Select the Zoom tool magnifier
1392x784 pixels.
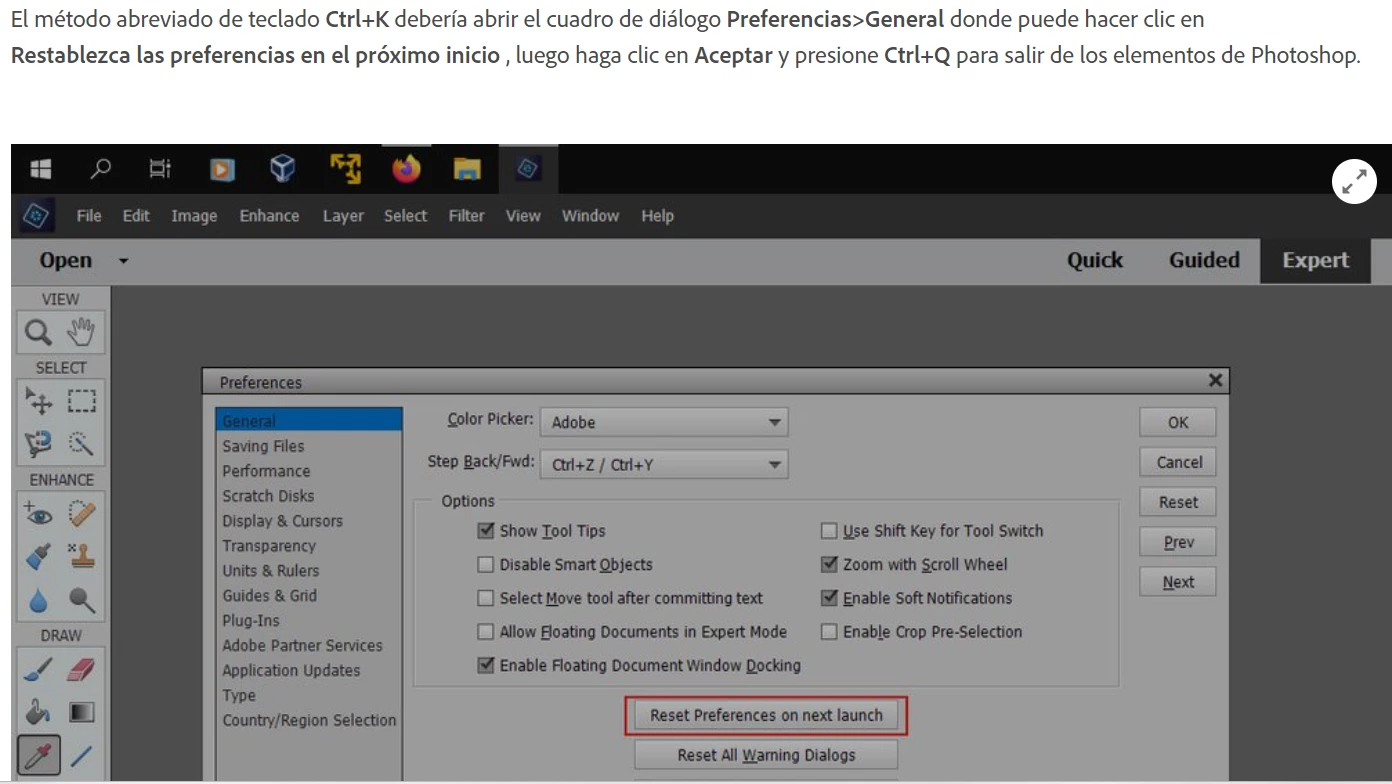39,332
